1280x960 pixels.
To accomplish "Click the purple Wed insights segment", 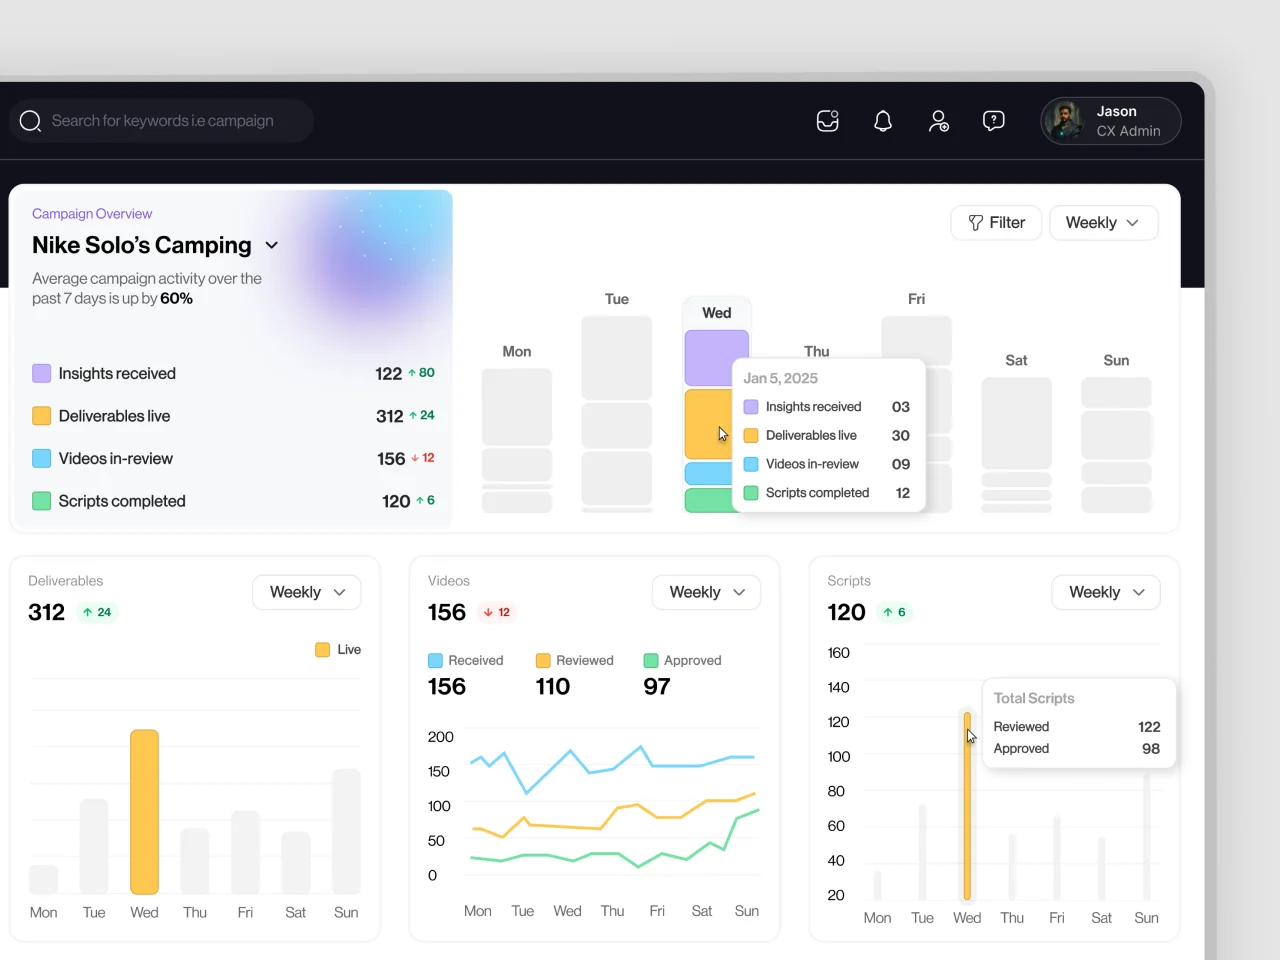I will [716, 358].
